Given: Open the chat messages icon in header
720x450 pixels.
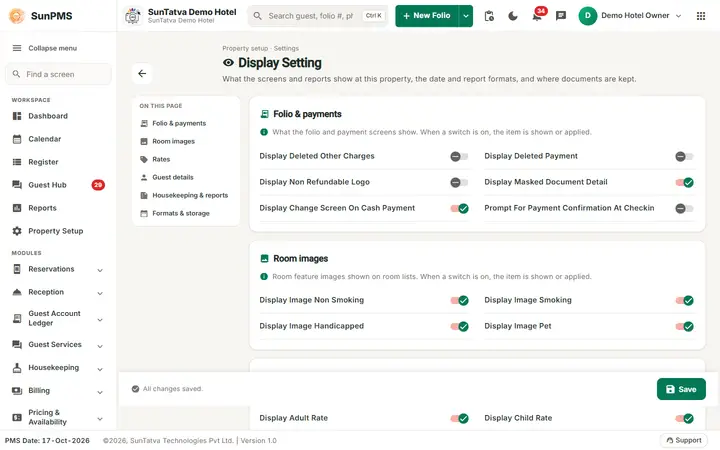Looking at the screenshot, I should tap(561, 16).
